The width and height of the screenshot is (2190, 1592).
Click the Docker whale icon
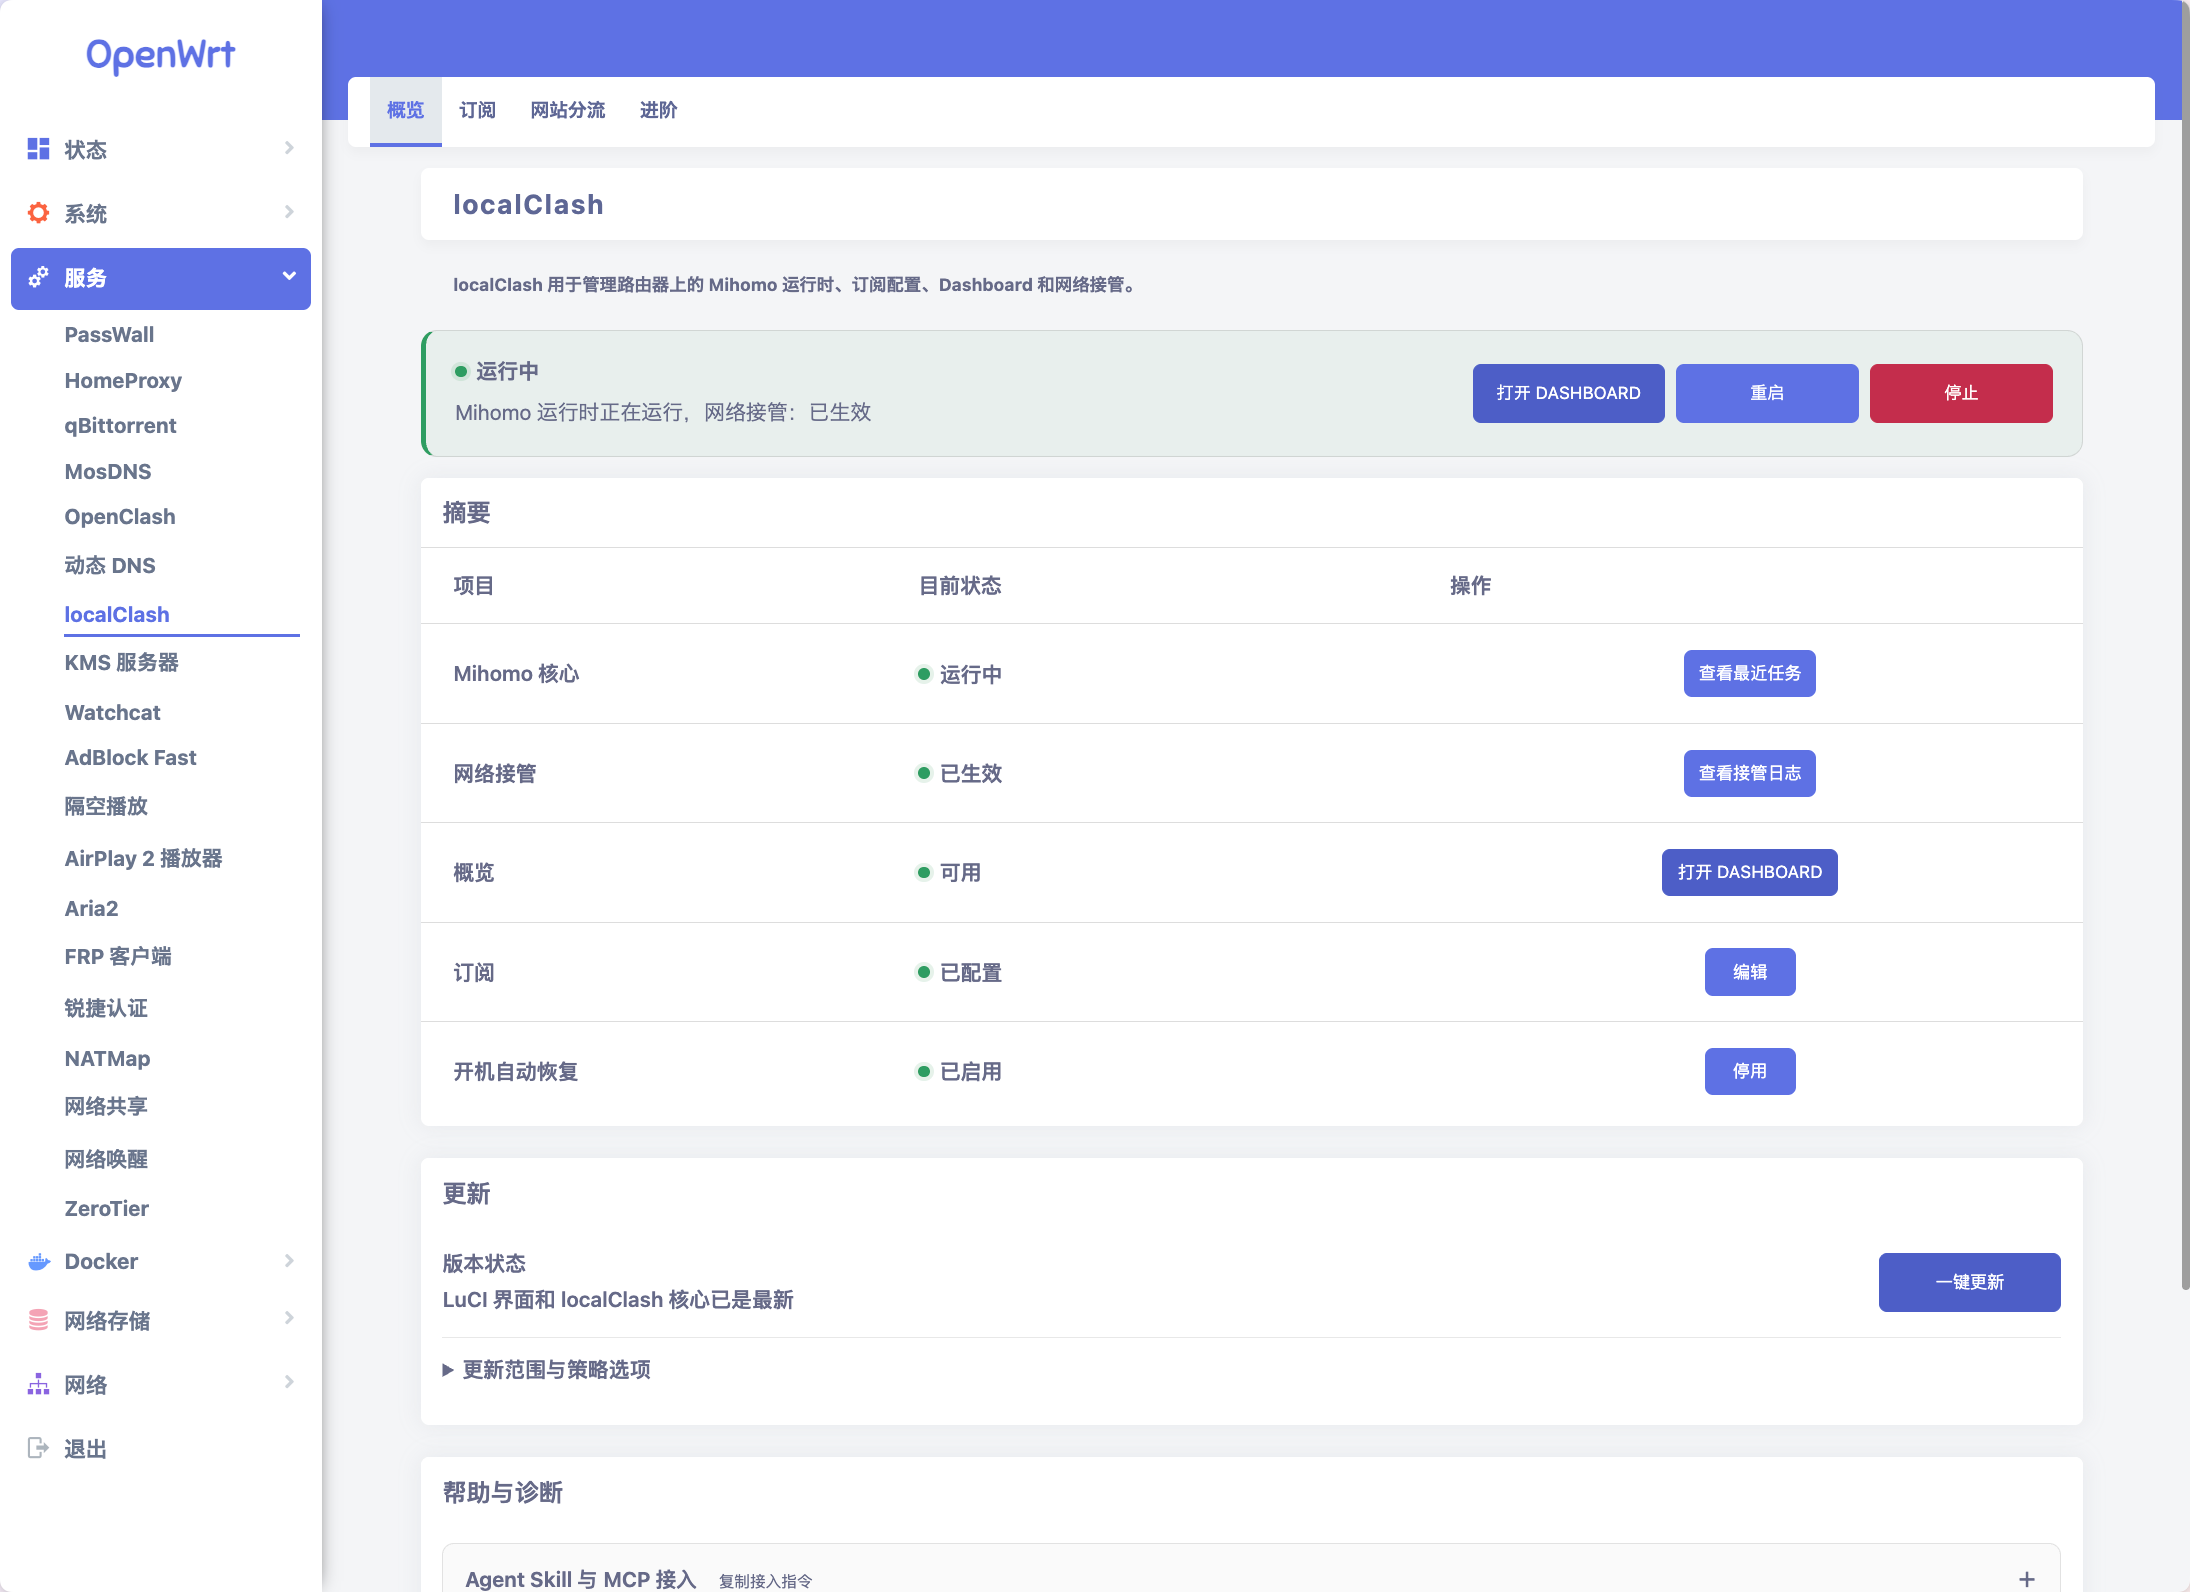[x=39, y=1262]
